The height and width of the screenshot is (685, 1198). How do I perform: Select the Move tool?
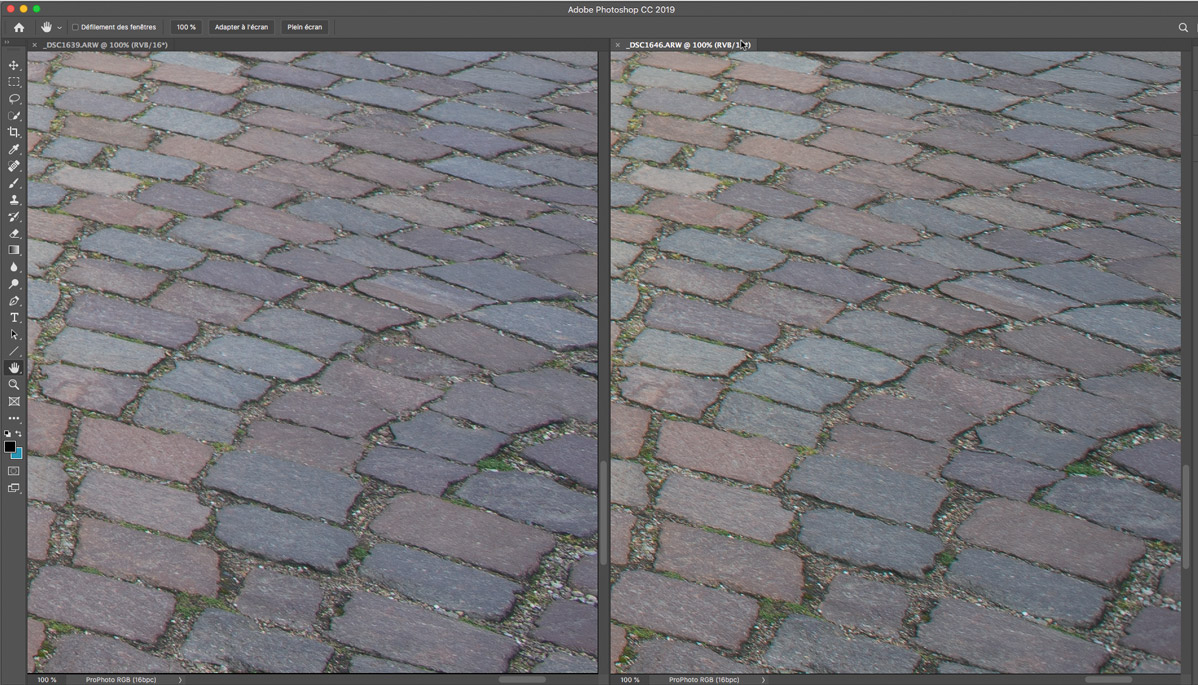click(14, 65)
